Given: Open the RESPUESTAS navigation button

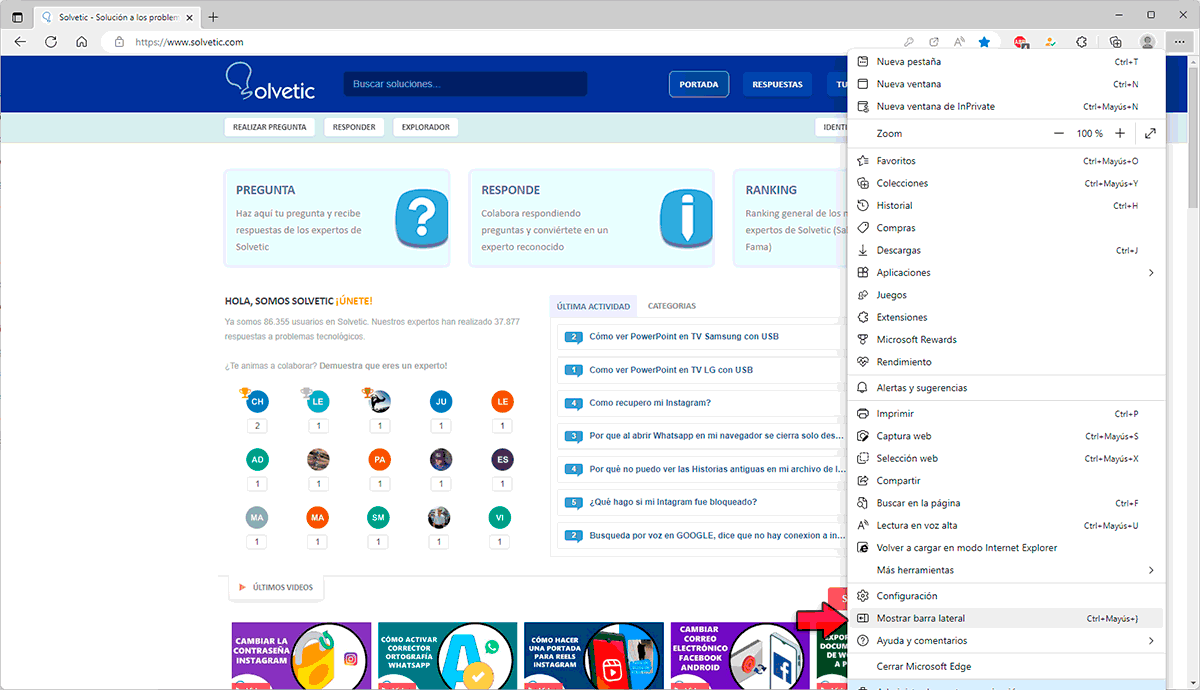Looking at the screenshot, I should click(x=777, y=84).
